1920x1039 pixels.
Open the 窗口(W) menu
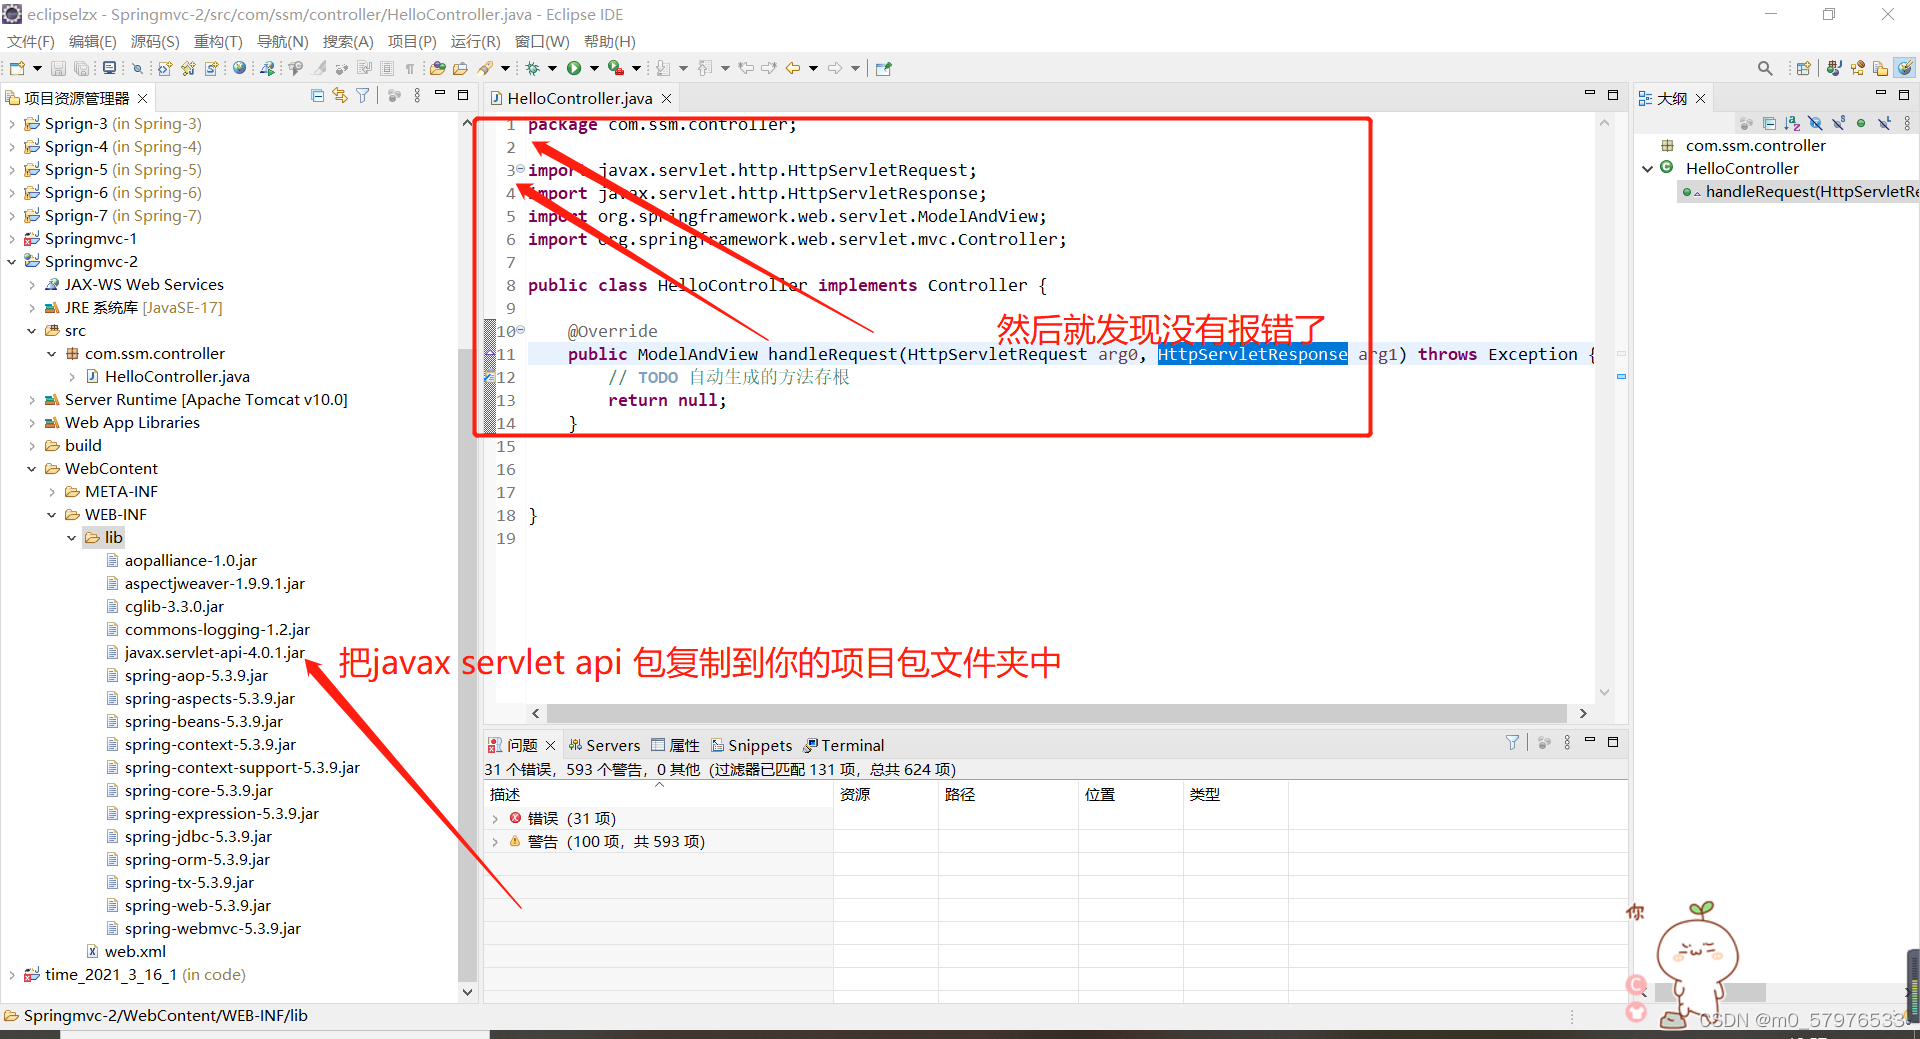click(x=542, y=41)
